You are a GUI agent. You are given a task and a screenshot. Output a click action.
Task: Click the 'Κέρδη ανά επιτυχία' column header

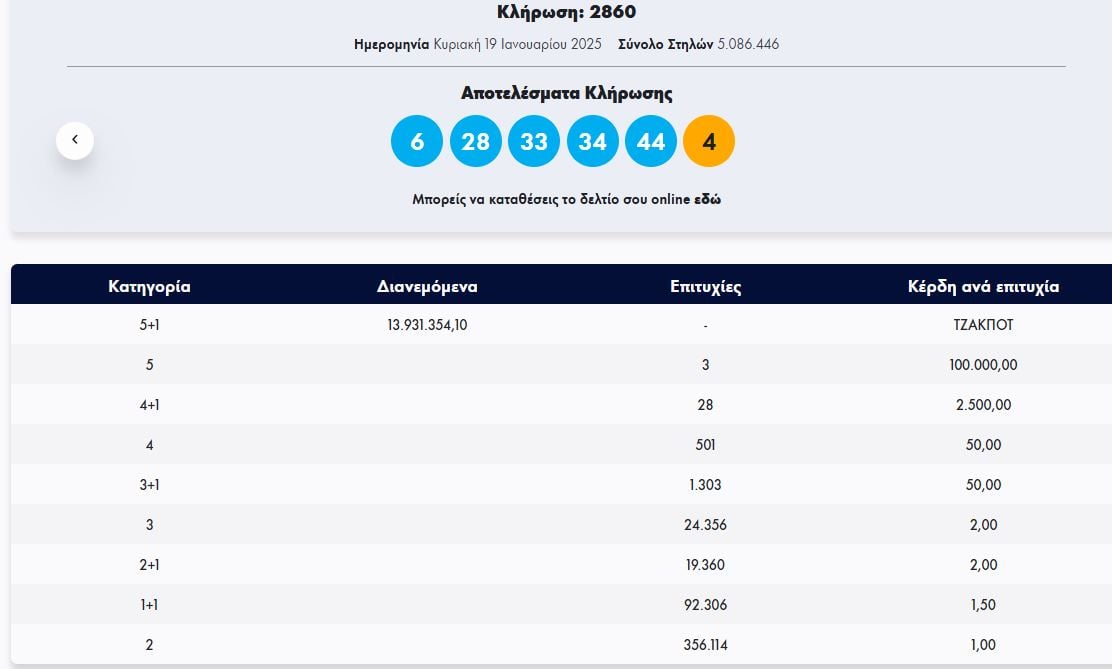[983, 287]
